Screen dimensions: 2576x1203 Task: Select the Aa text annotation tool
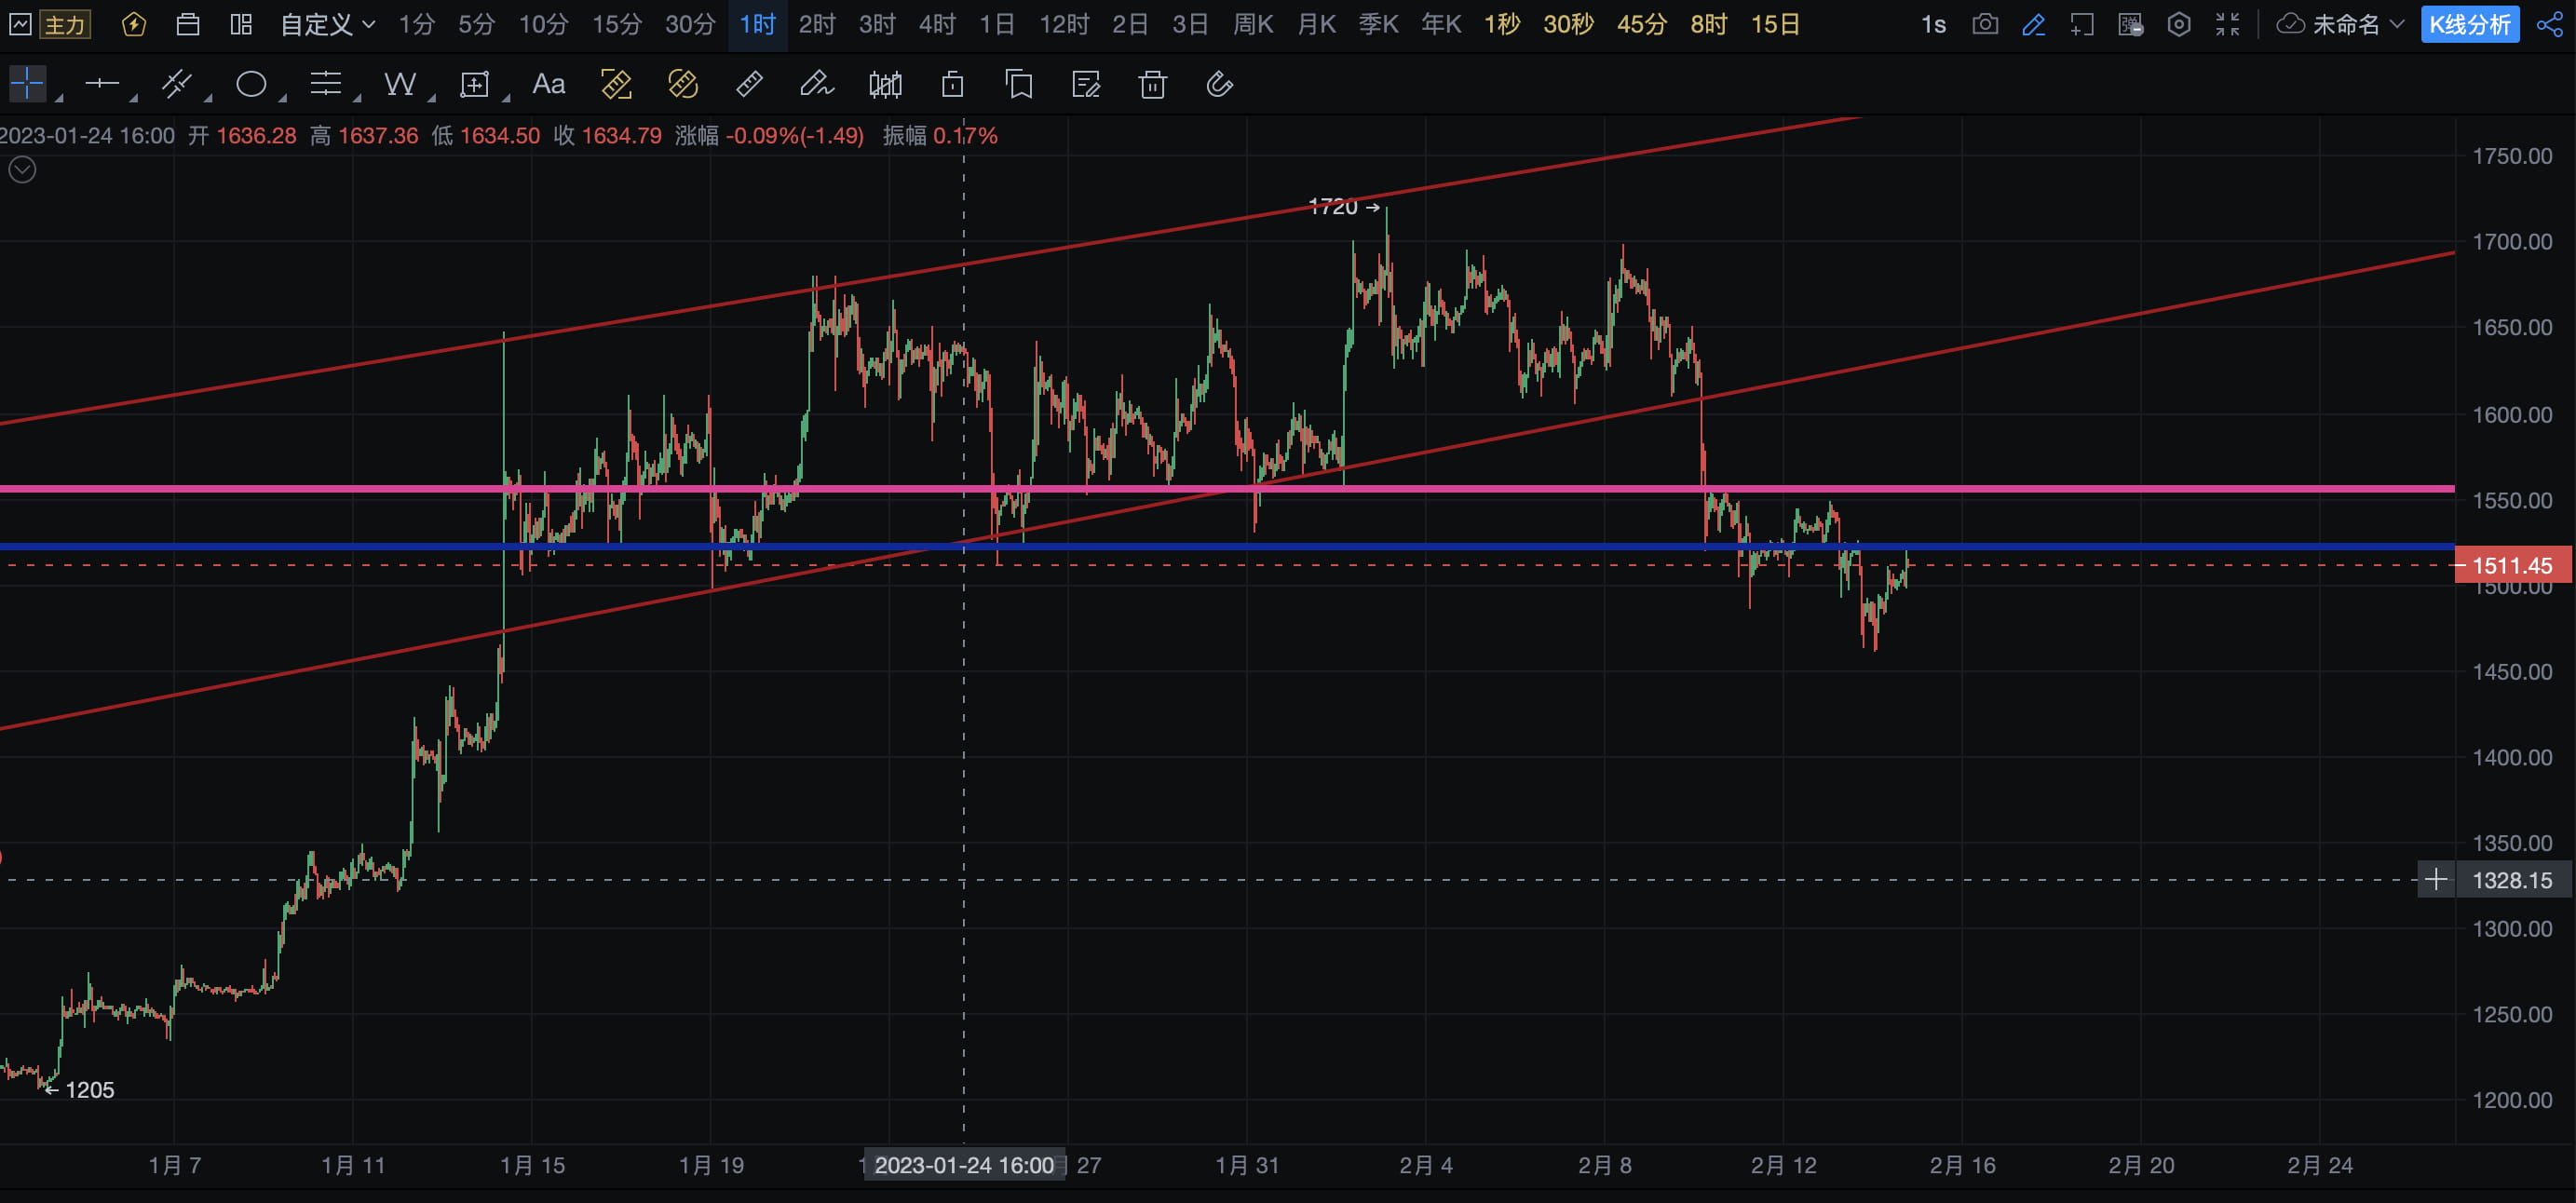(x=548, y=84)
